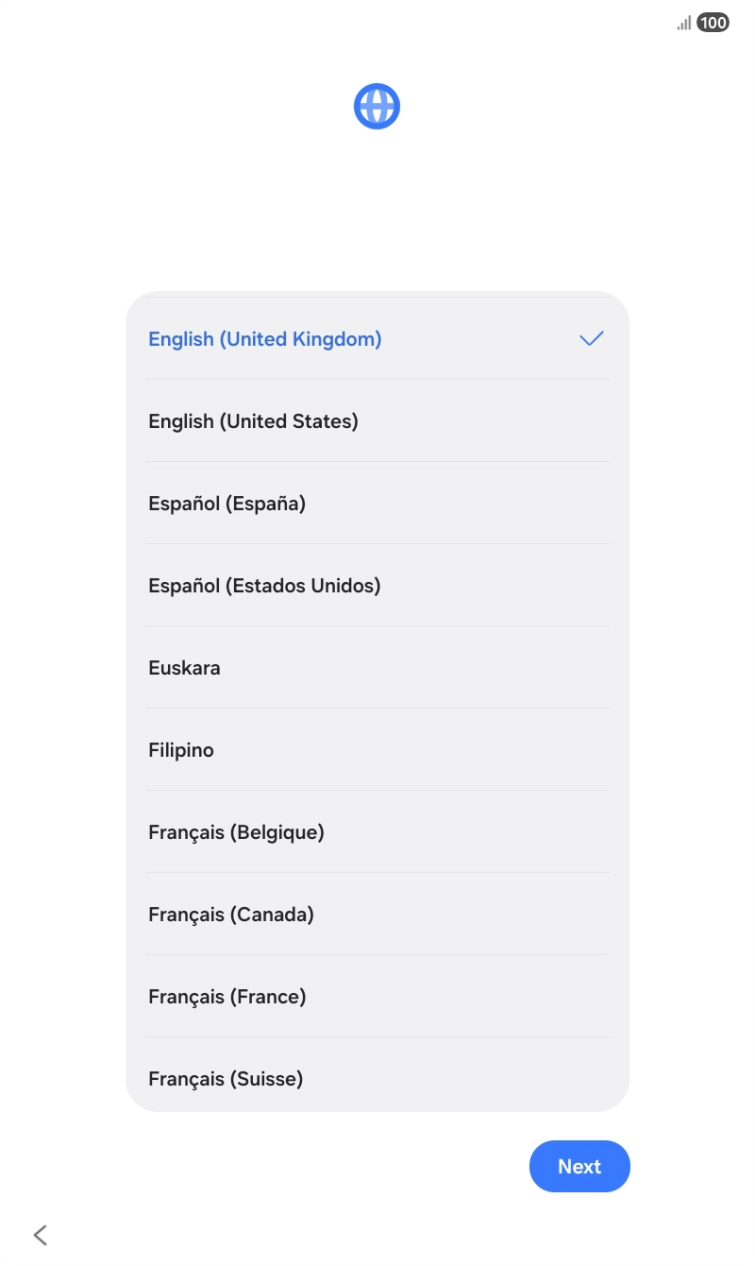
Task: Tap the currently selected language entry
Action: tap(264, 338)
